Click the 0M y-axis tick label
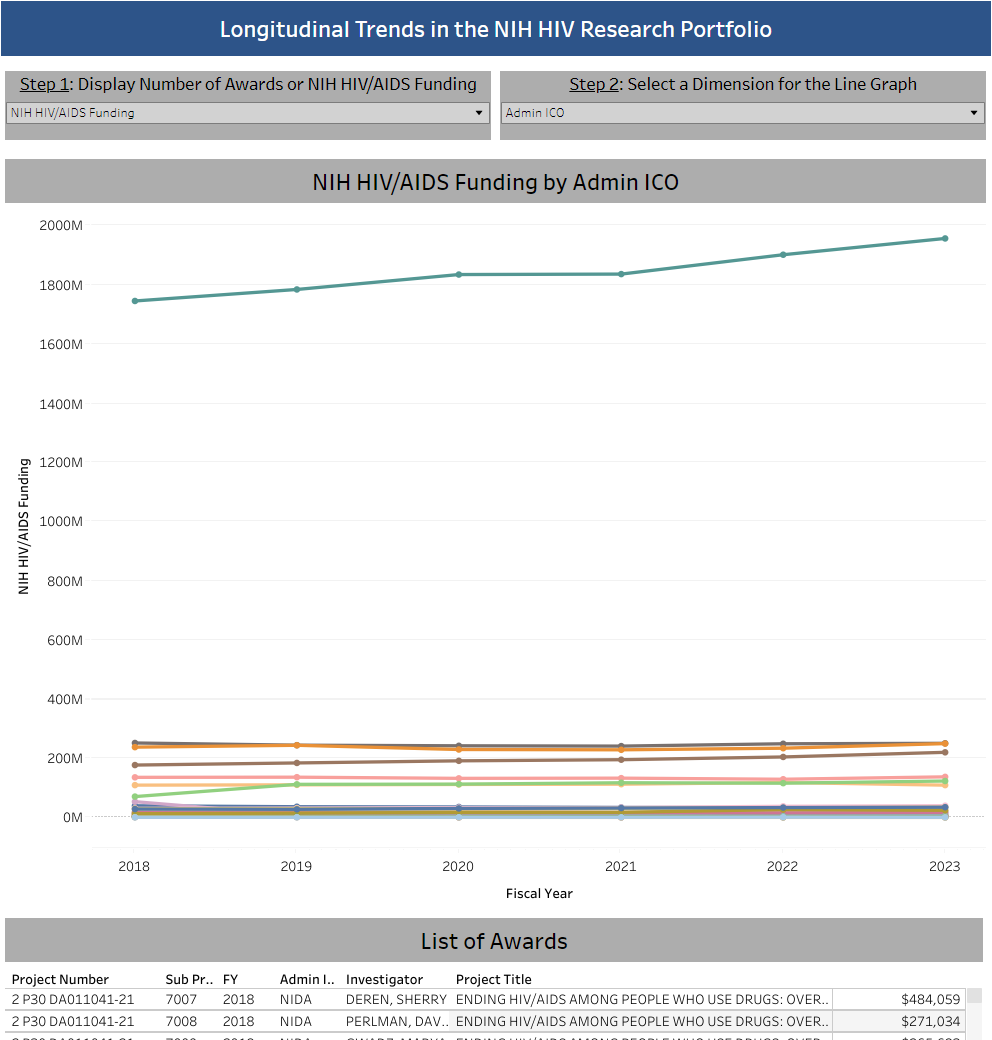 click(x=73, y=818)
